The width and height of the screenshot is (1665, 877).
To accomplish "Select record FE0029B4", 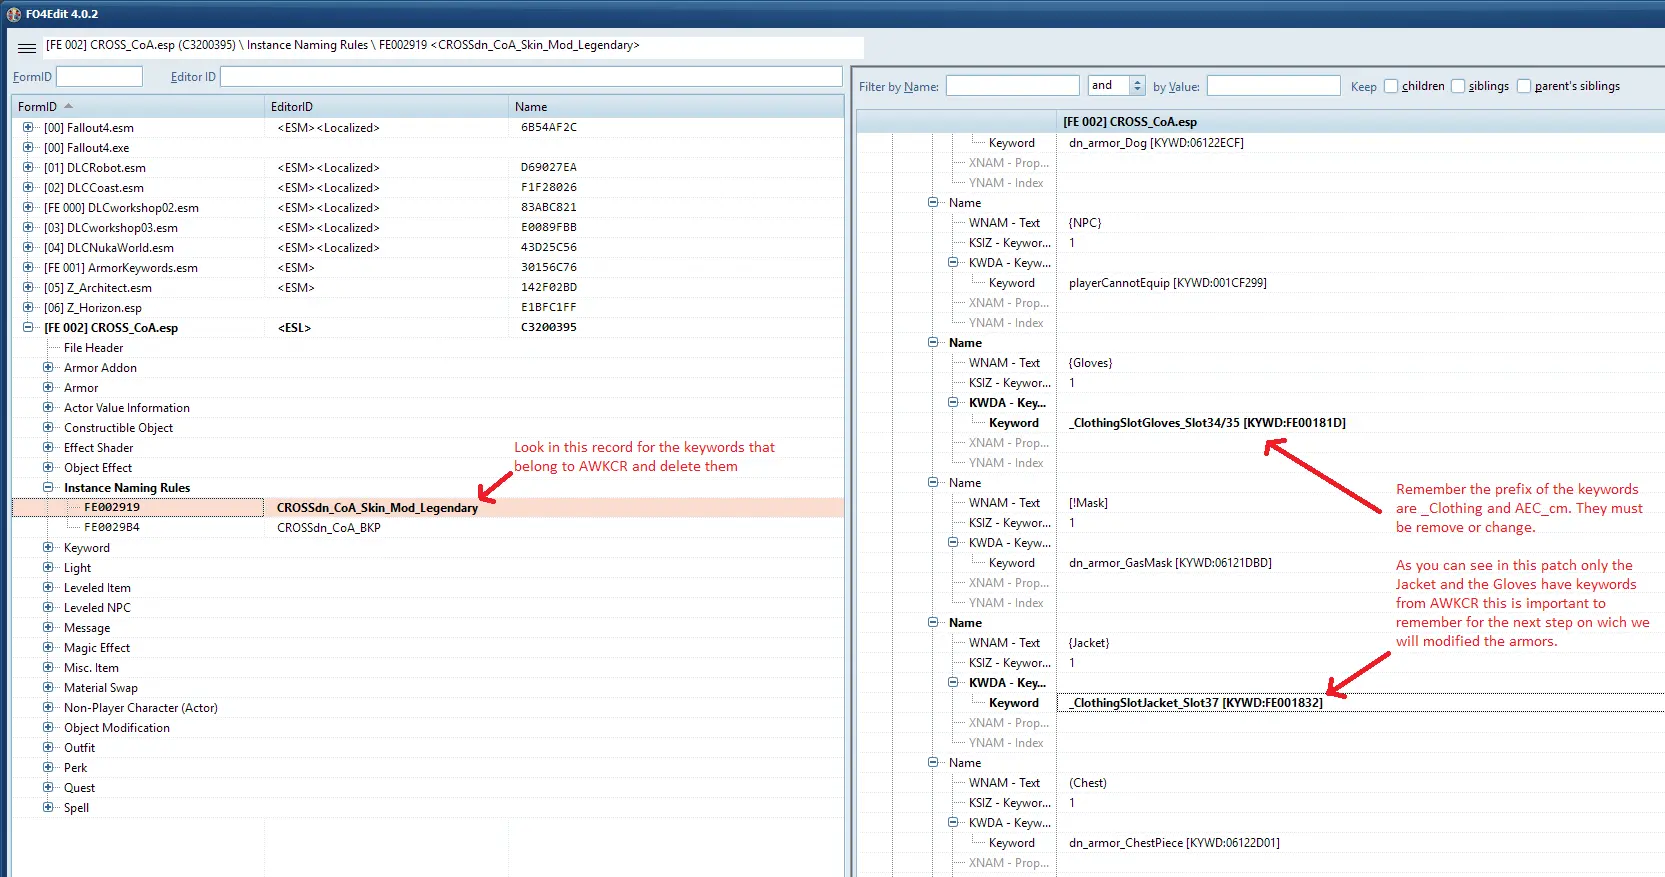I will (112, 527).
